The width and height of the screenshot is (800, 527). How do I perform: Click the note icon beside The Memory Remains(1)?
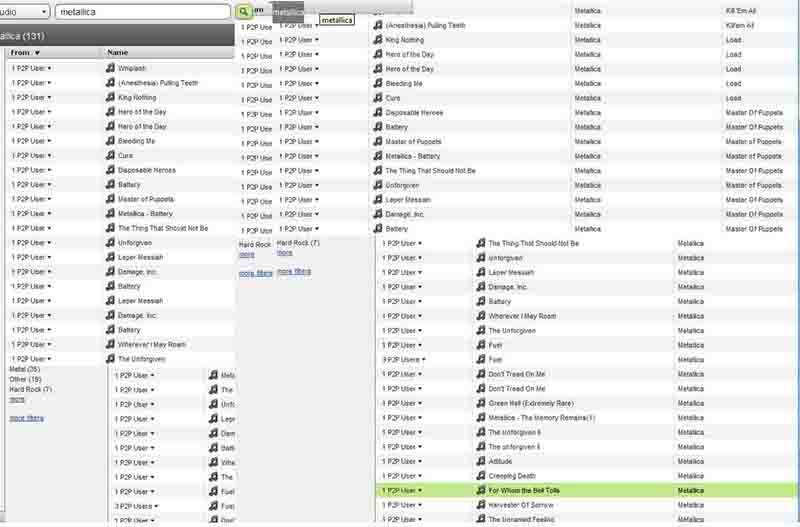coord(481,417)
